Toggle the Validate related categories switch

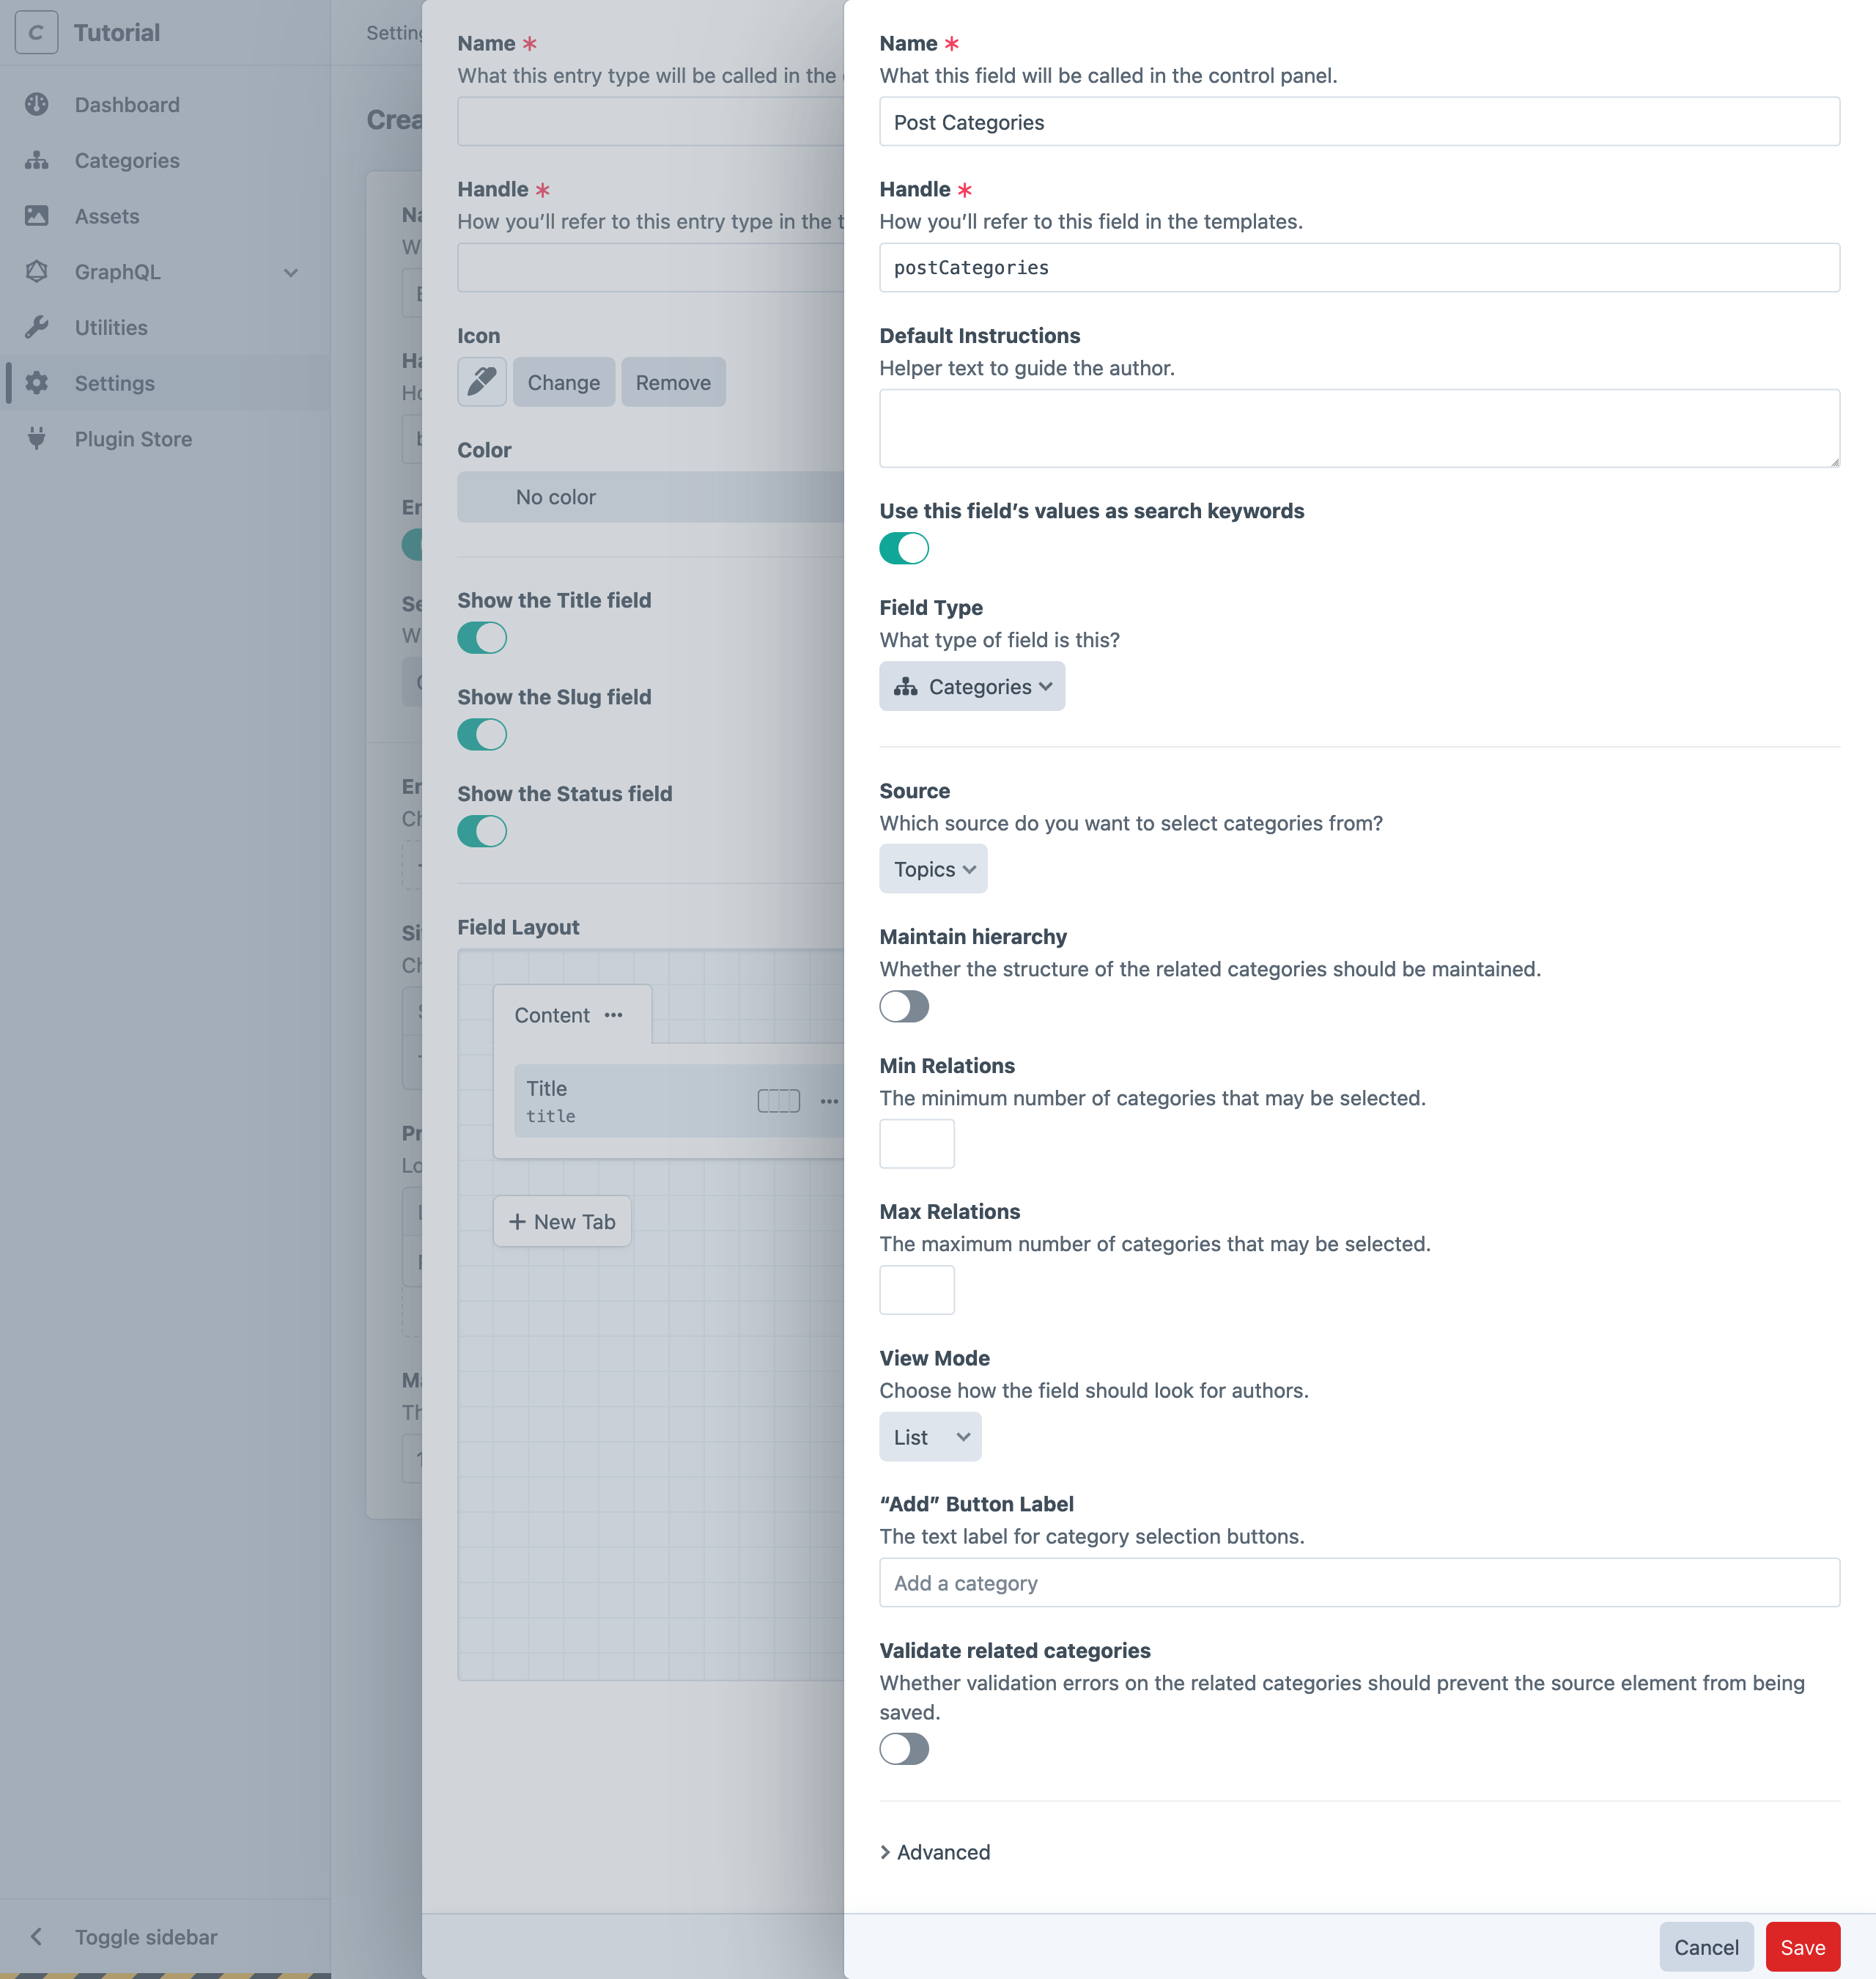click(903, 1748)
